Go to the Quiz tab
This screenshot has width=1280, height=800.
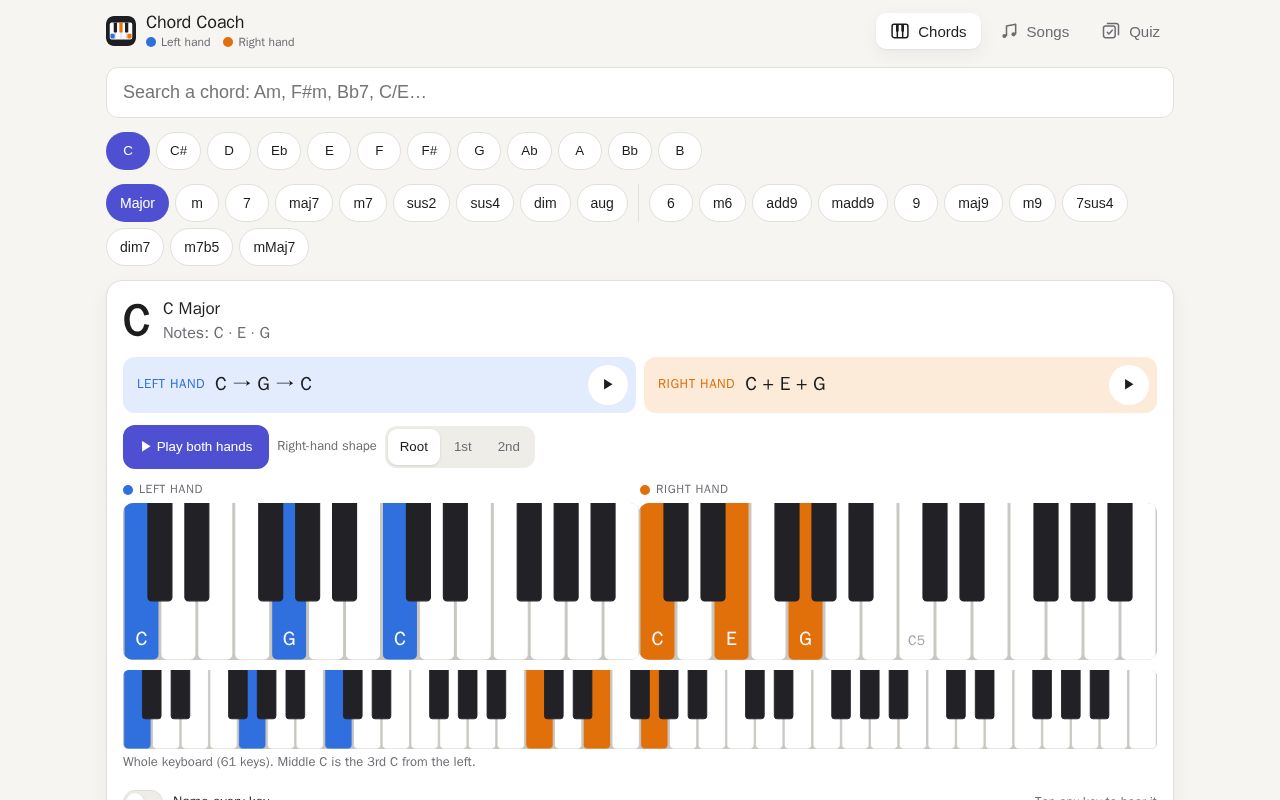1131,31
